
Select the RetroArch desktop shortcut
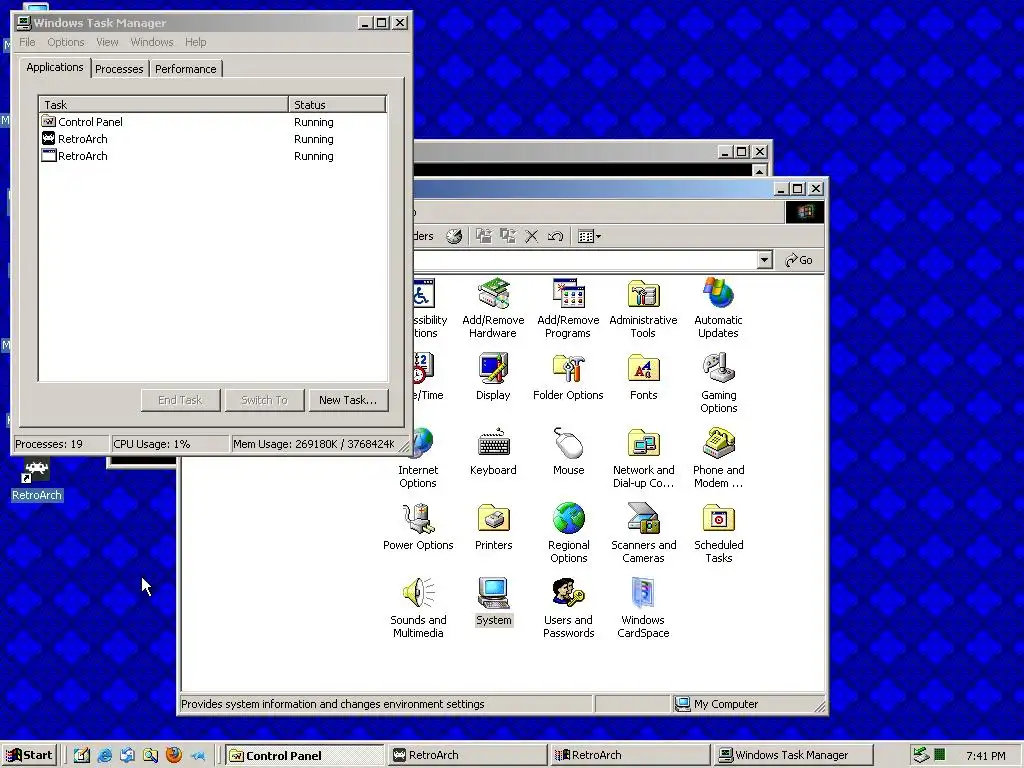click(x=37, y=480)
